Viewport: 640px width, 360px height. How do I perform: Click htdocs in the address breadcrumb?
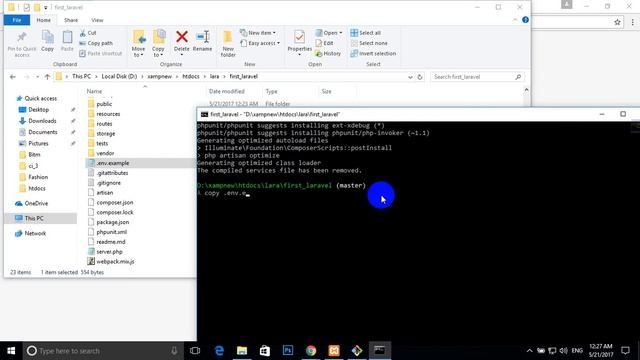click(191, 76)
